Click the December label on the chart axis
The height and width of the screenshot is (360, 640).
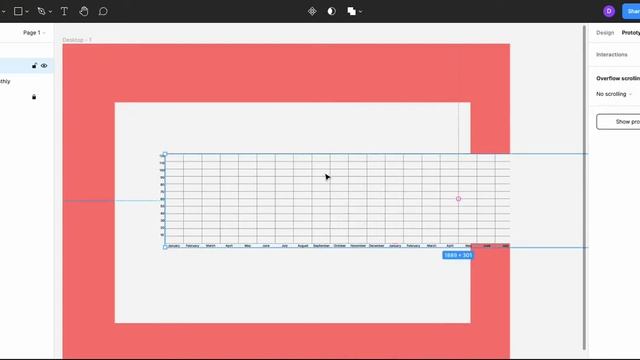pyautogui.click(x=376, y=246)
